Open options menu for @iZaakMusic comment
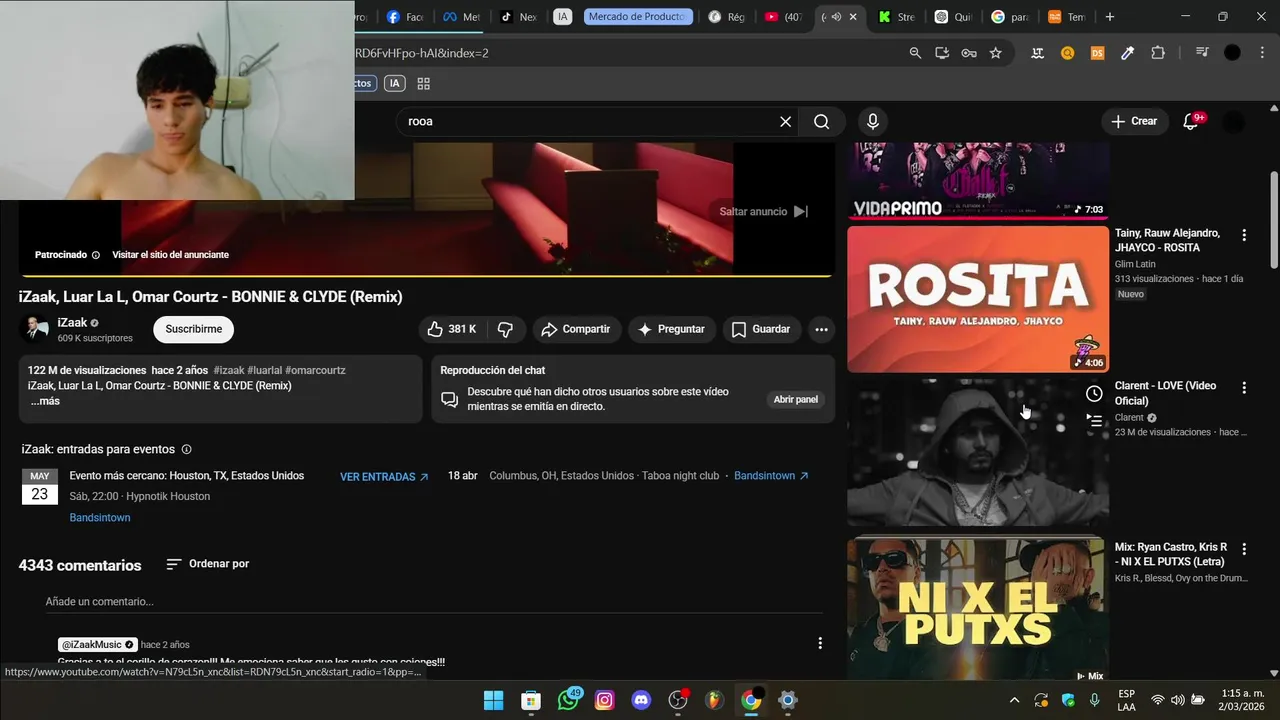This screenshot has width=1280, height=720. point(820,643)
